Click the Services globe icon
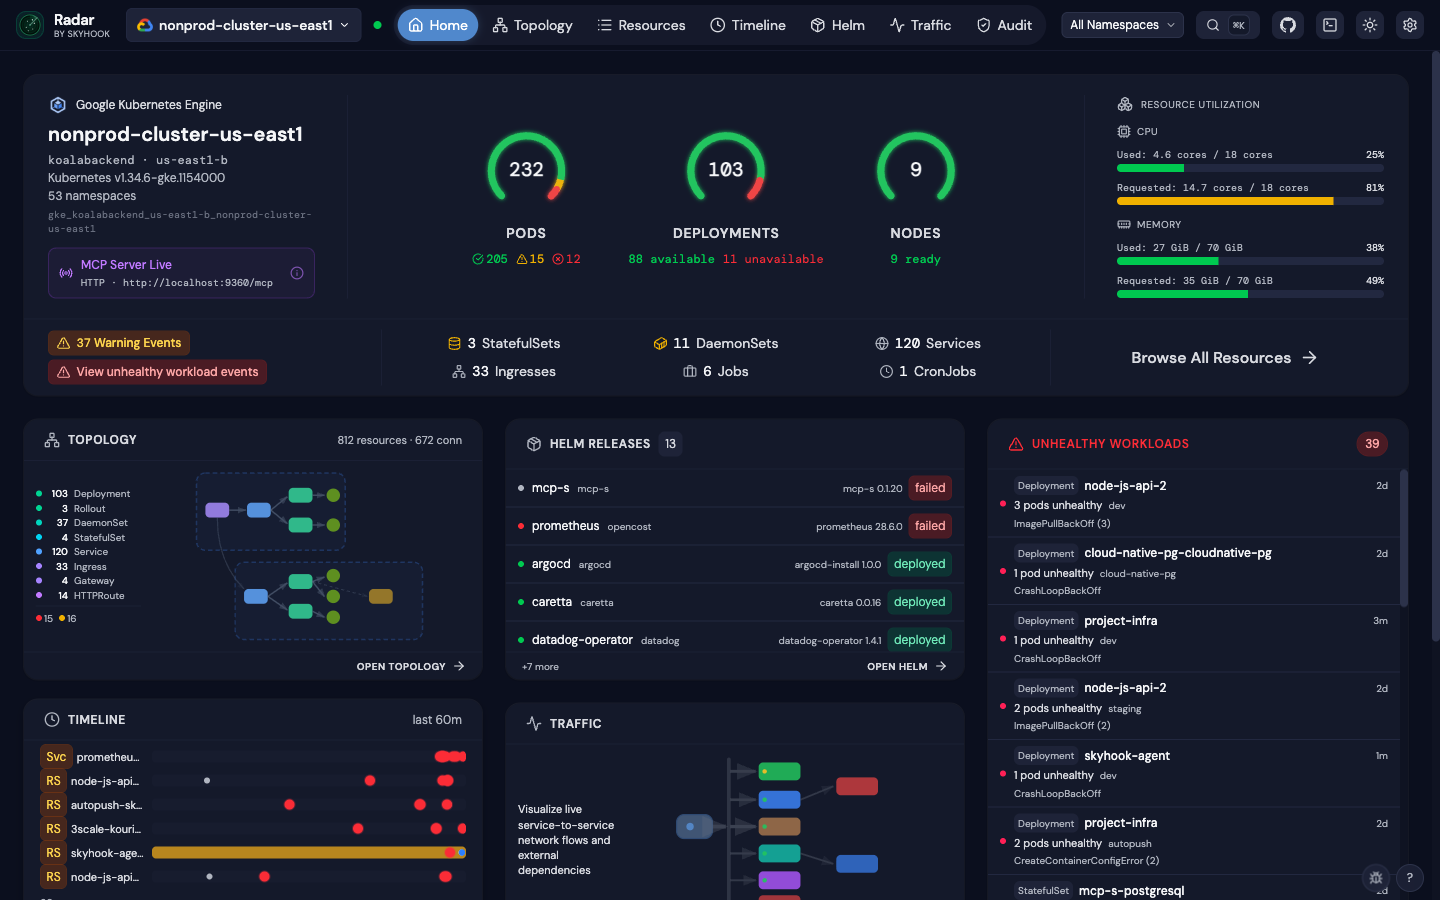The height and width of the screenshot is (900, 1440). tap(882, 344)
